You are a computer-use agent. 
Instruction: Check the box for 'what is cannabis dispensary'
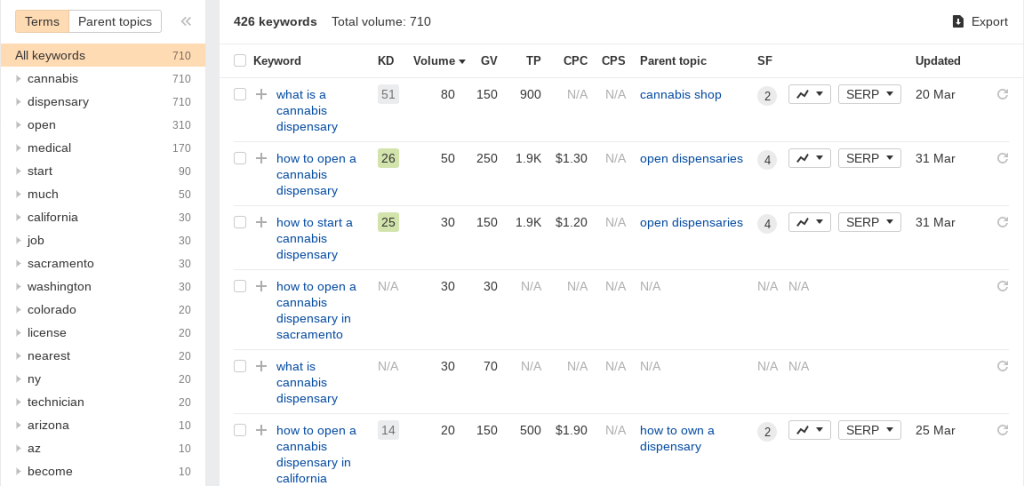pyautogui.click(x=240, y=366)
